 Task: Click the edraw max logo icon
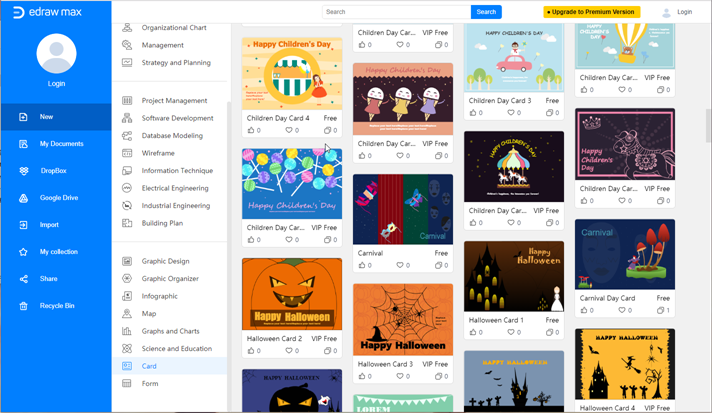tap(18, 12)
